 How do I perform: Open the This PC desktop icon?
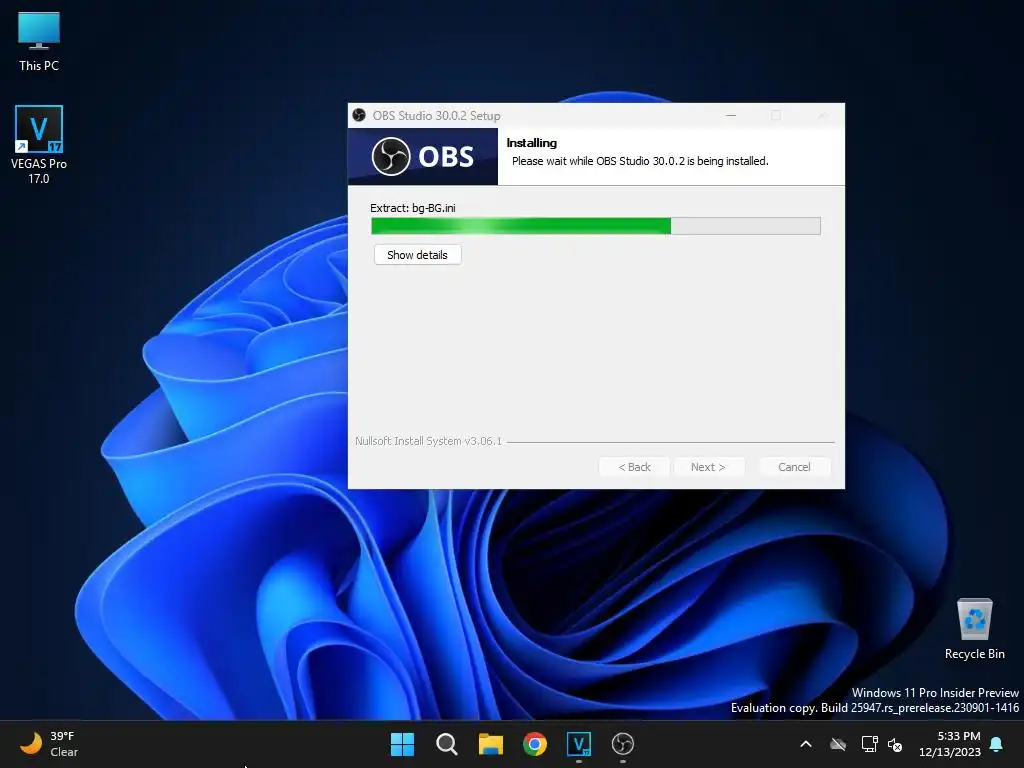point(39,41)
